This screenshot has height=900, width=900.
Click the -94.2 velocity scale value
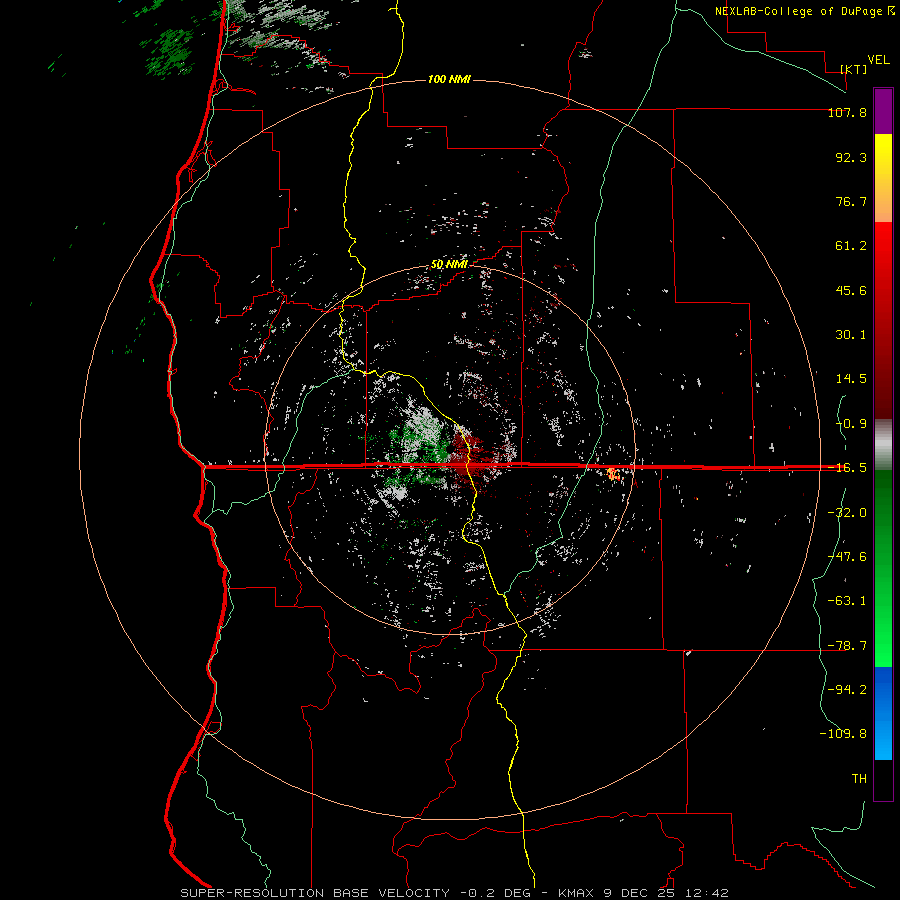pyautogui.click(x=847, y=689)
